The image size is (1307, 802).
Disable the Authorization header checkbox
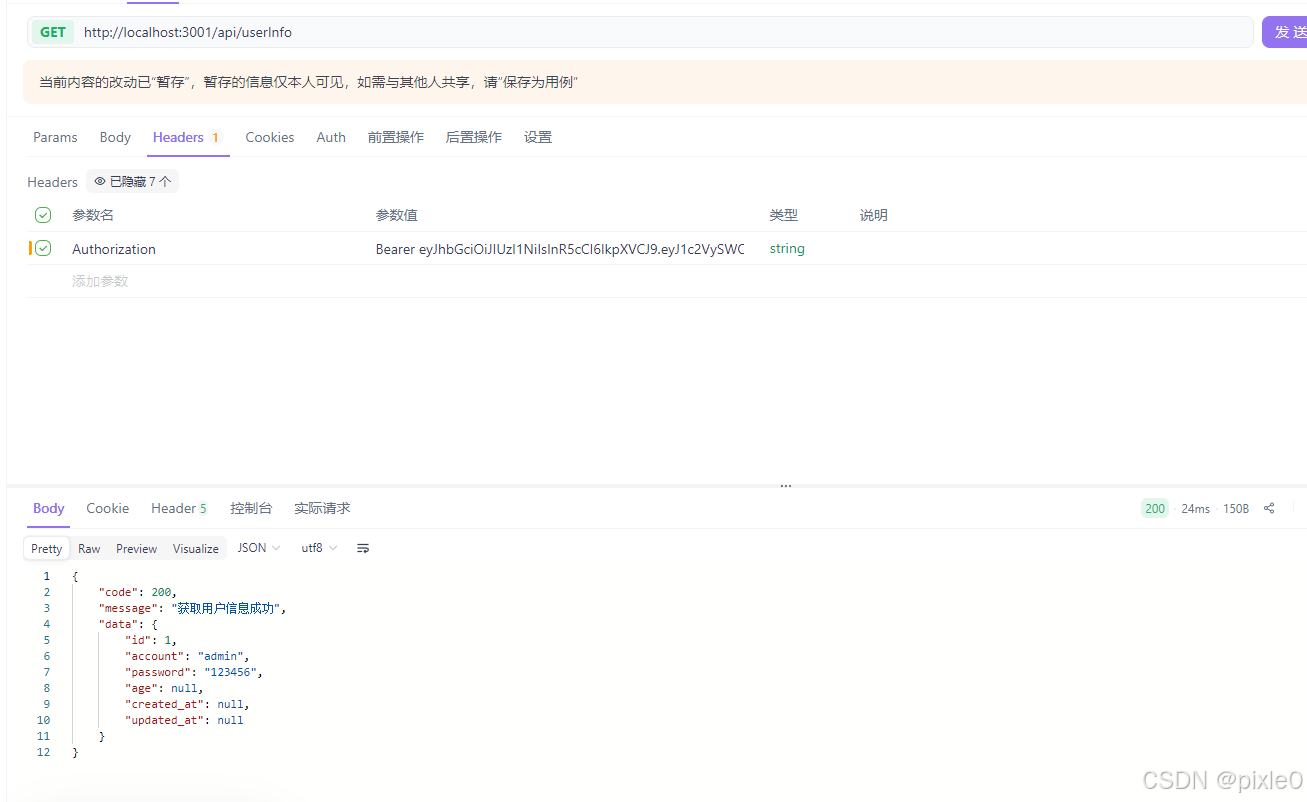pyautogui.click(x=45, y=248)
